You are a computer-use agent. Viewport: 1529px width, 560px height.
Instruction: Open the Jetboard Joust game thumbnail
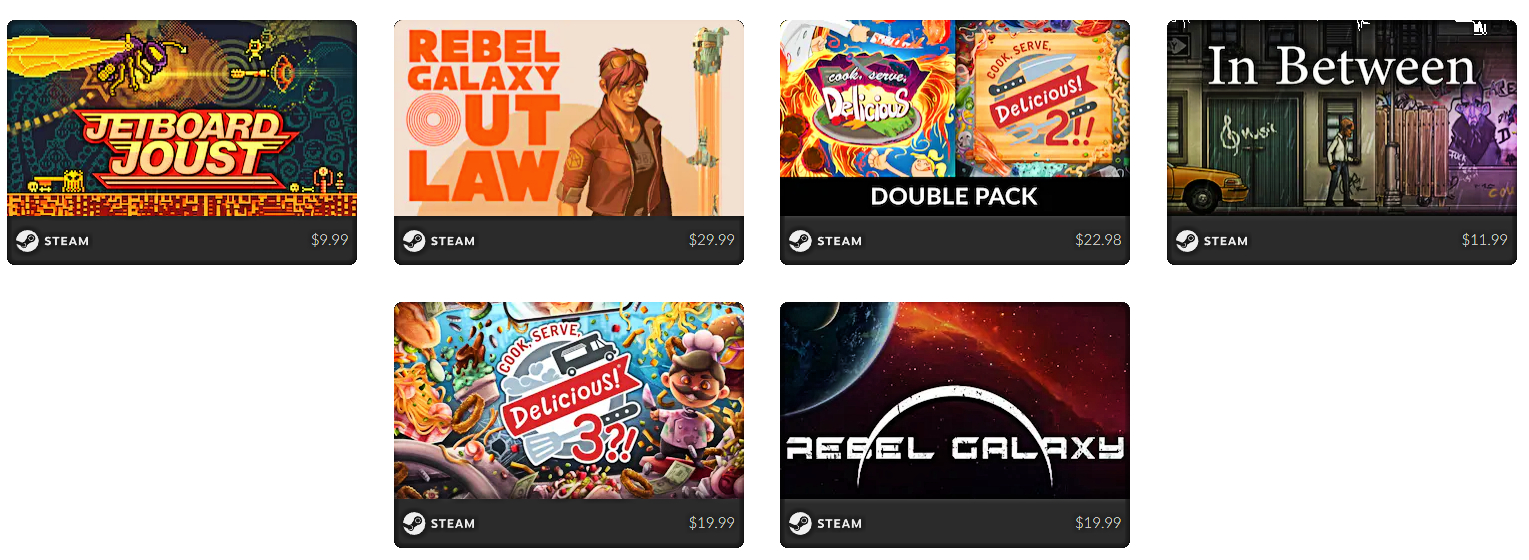182,118
